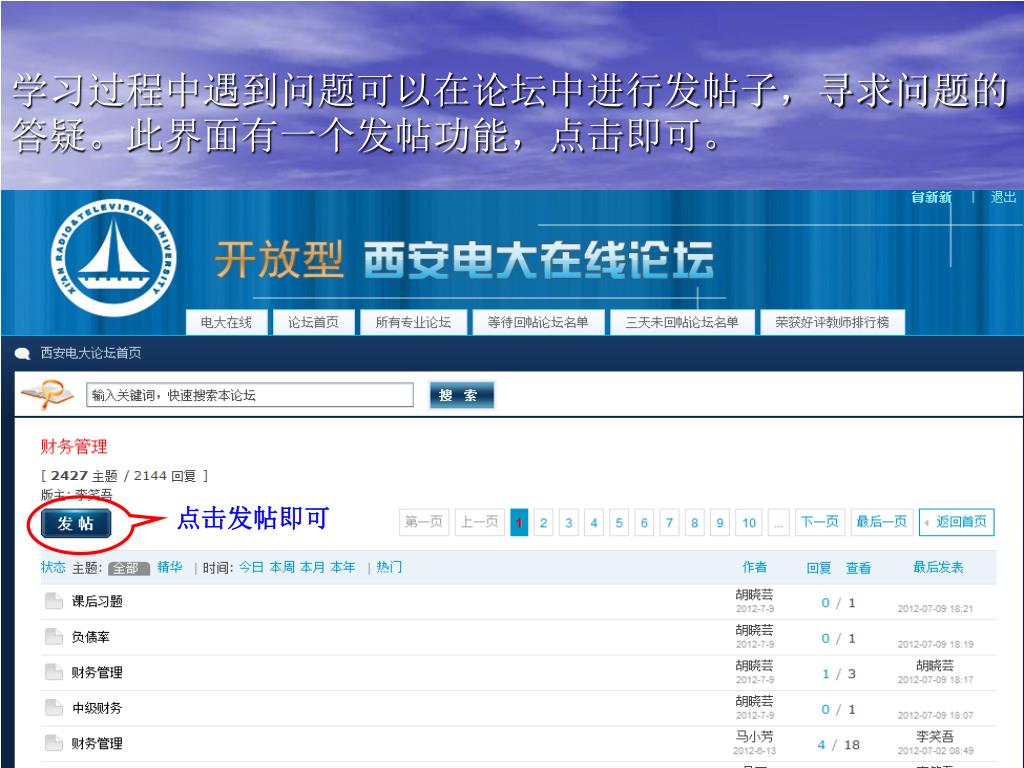This screenshot has height=768, width=1024.
Task: Click the speech bubble icon near 西安电大论坛首页
Action: [23, 354]
